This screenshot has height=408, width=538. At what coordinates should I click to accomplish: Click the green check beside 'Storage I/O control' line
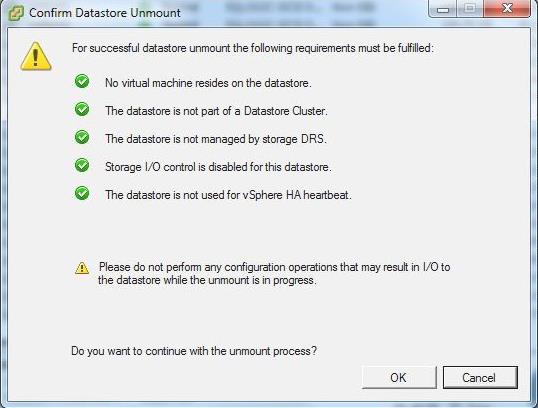click(x=82, y=165)
